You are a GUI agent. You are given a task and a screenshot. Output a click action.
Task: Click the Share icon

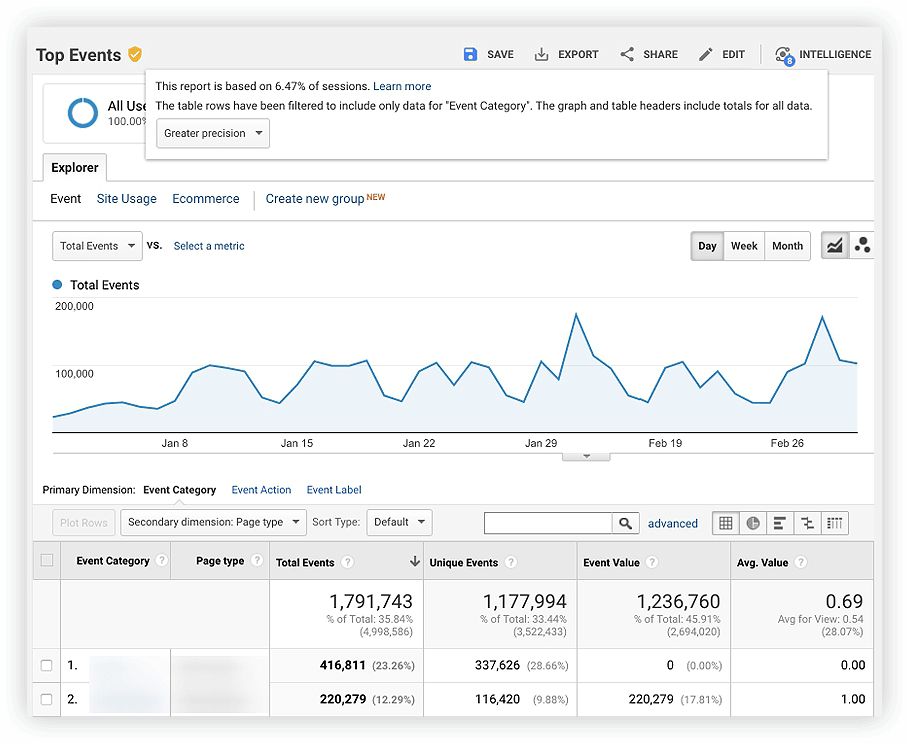[x=627, y=55]
